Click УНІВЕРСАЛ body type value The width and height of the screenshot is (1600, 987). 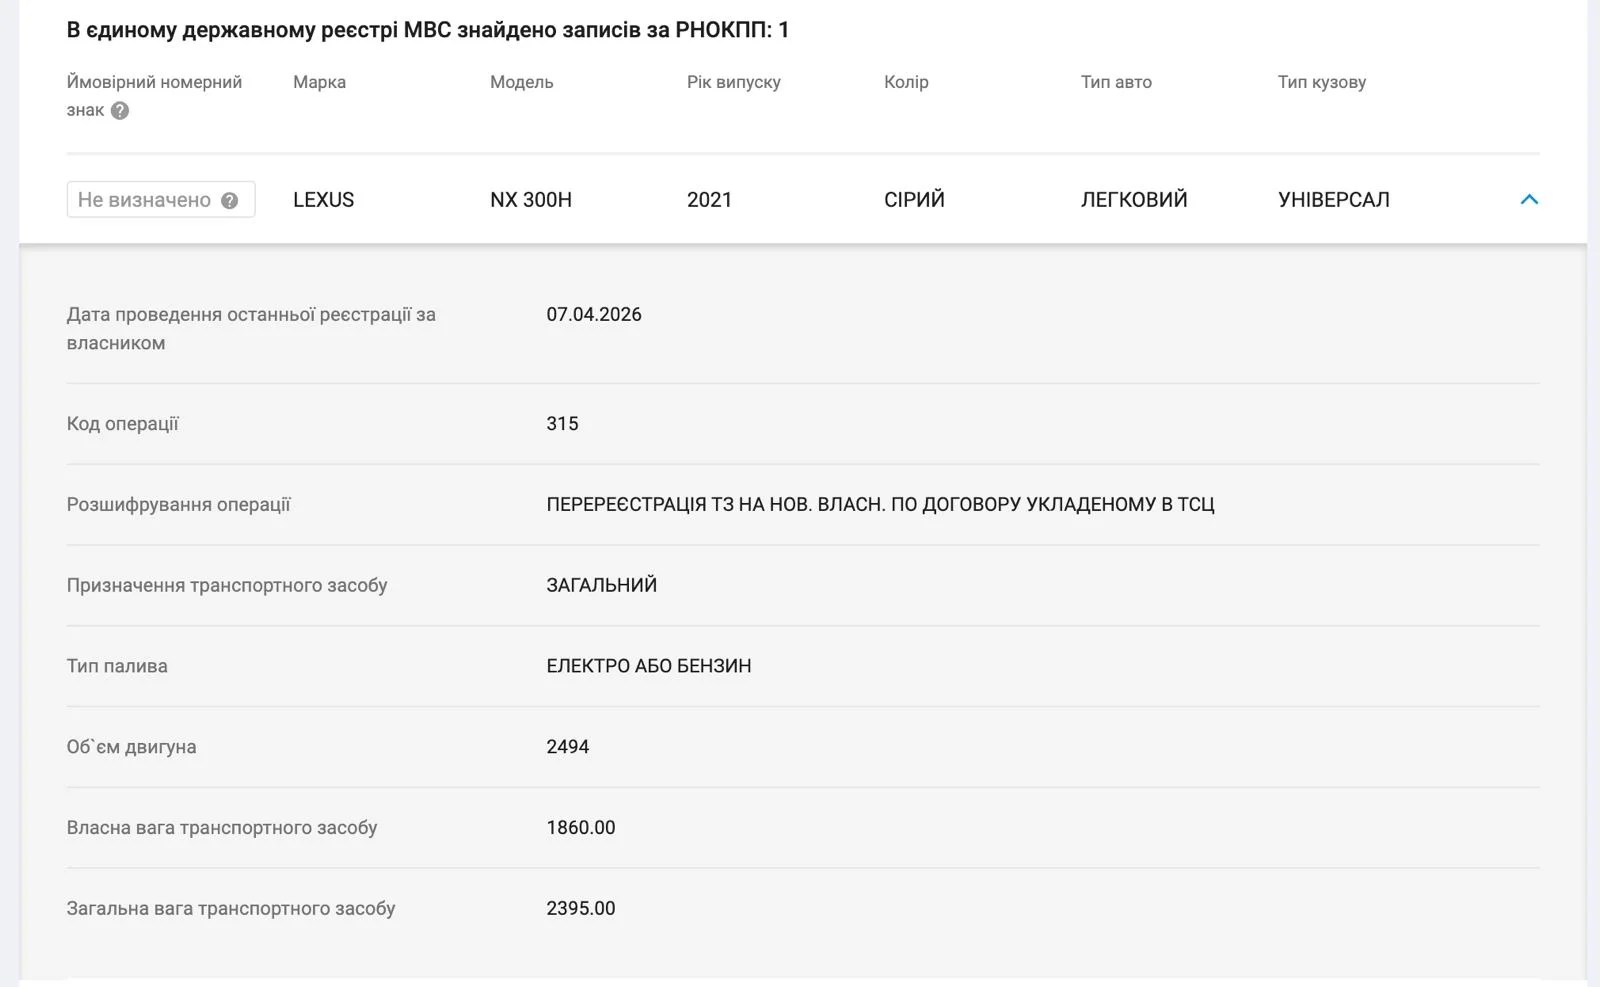point(1334,200)
